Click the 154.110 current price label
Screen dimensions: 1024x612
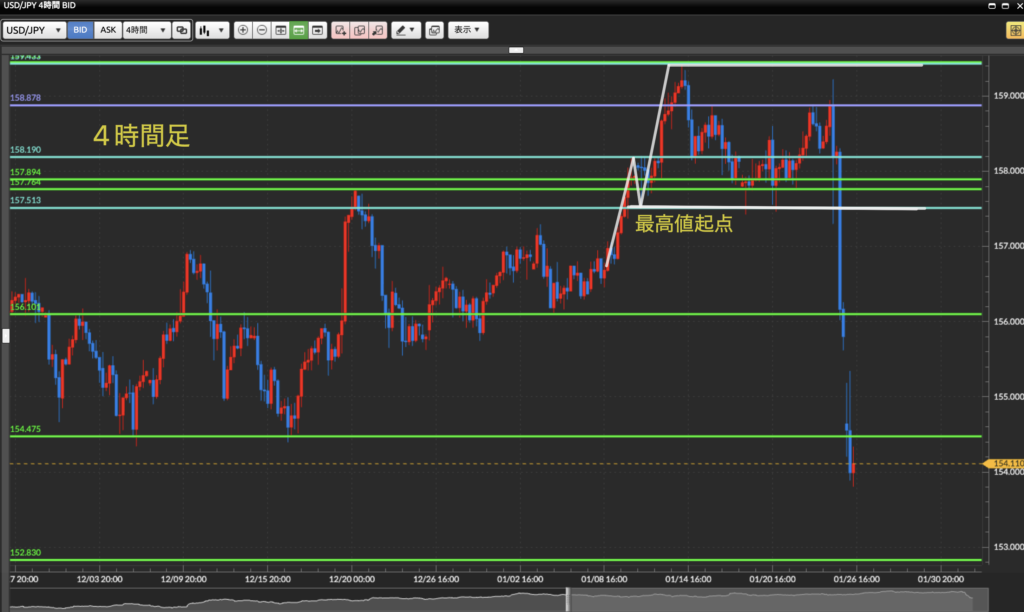[x=1004, y=464]
